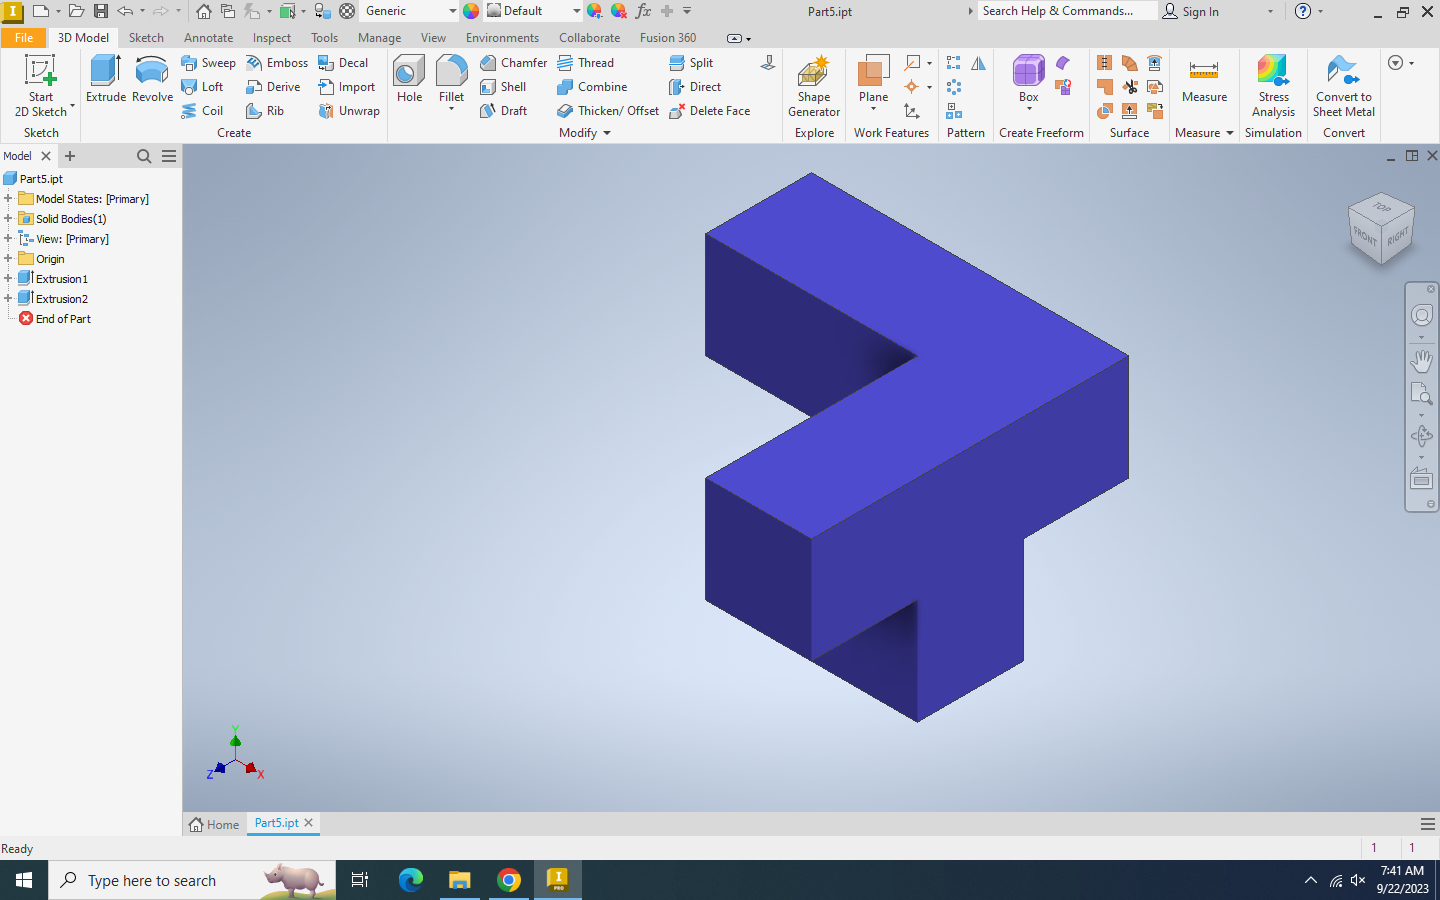Click the appearance color wheel swatch
1440x900 pixels.
pyautogui.click(x=471, y=11)
